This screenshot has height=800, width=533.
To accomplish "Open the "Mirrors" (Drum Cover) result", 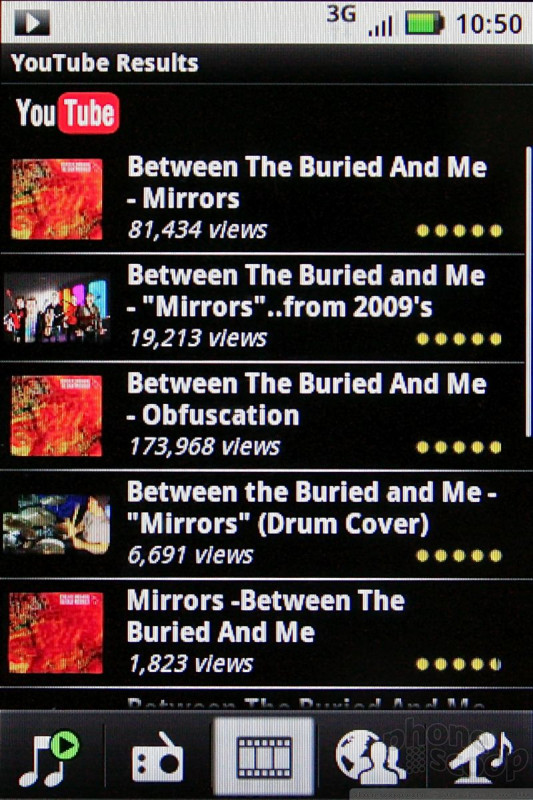I will 262,524.
